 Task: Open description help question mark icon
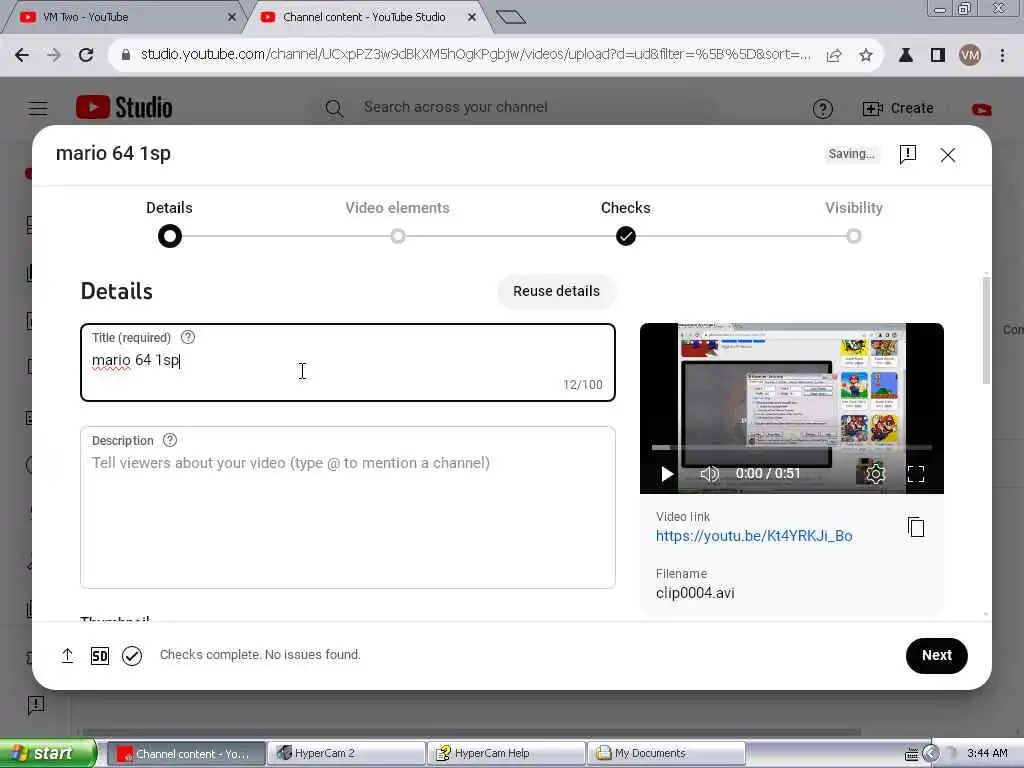[170, 440]
